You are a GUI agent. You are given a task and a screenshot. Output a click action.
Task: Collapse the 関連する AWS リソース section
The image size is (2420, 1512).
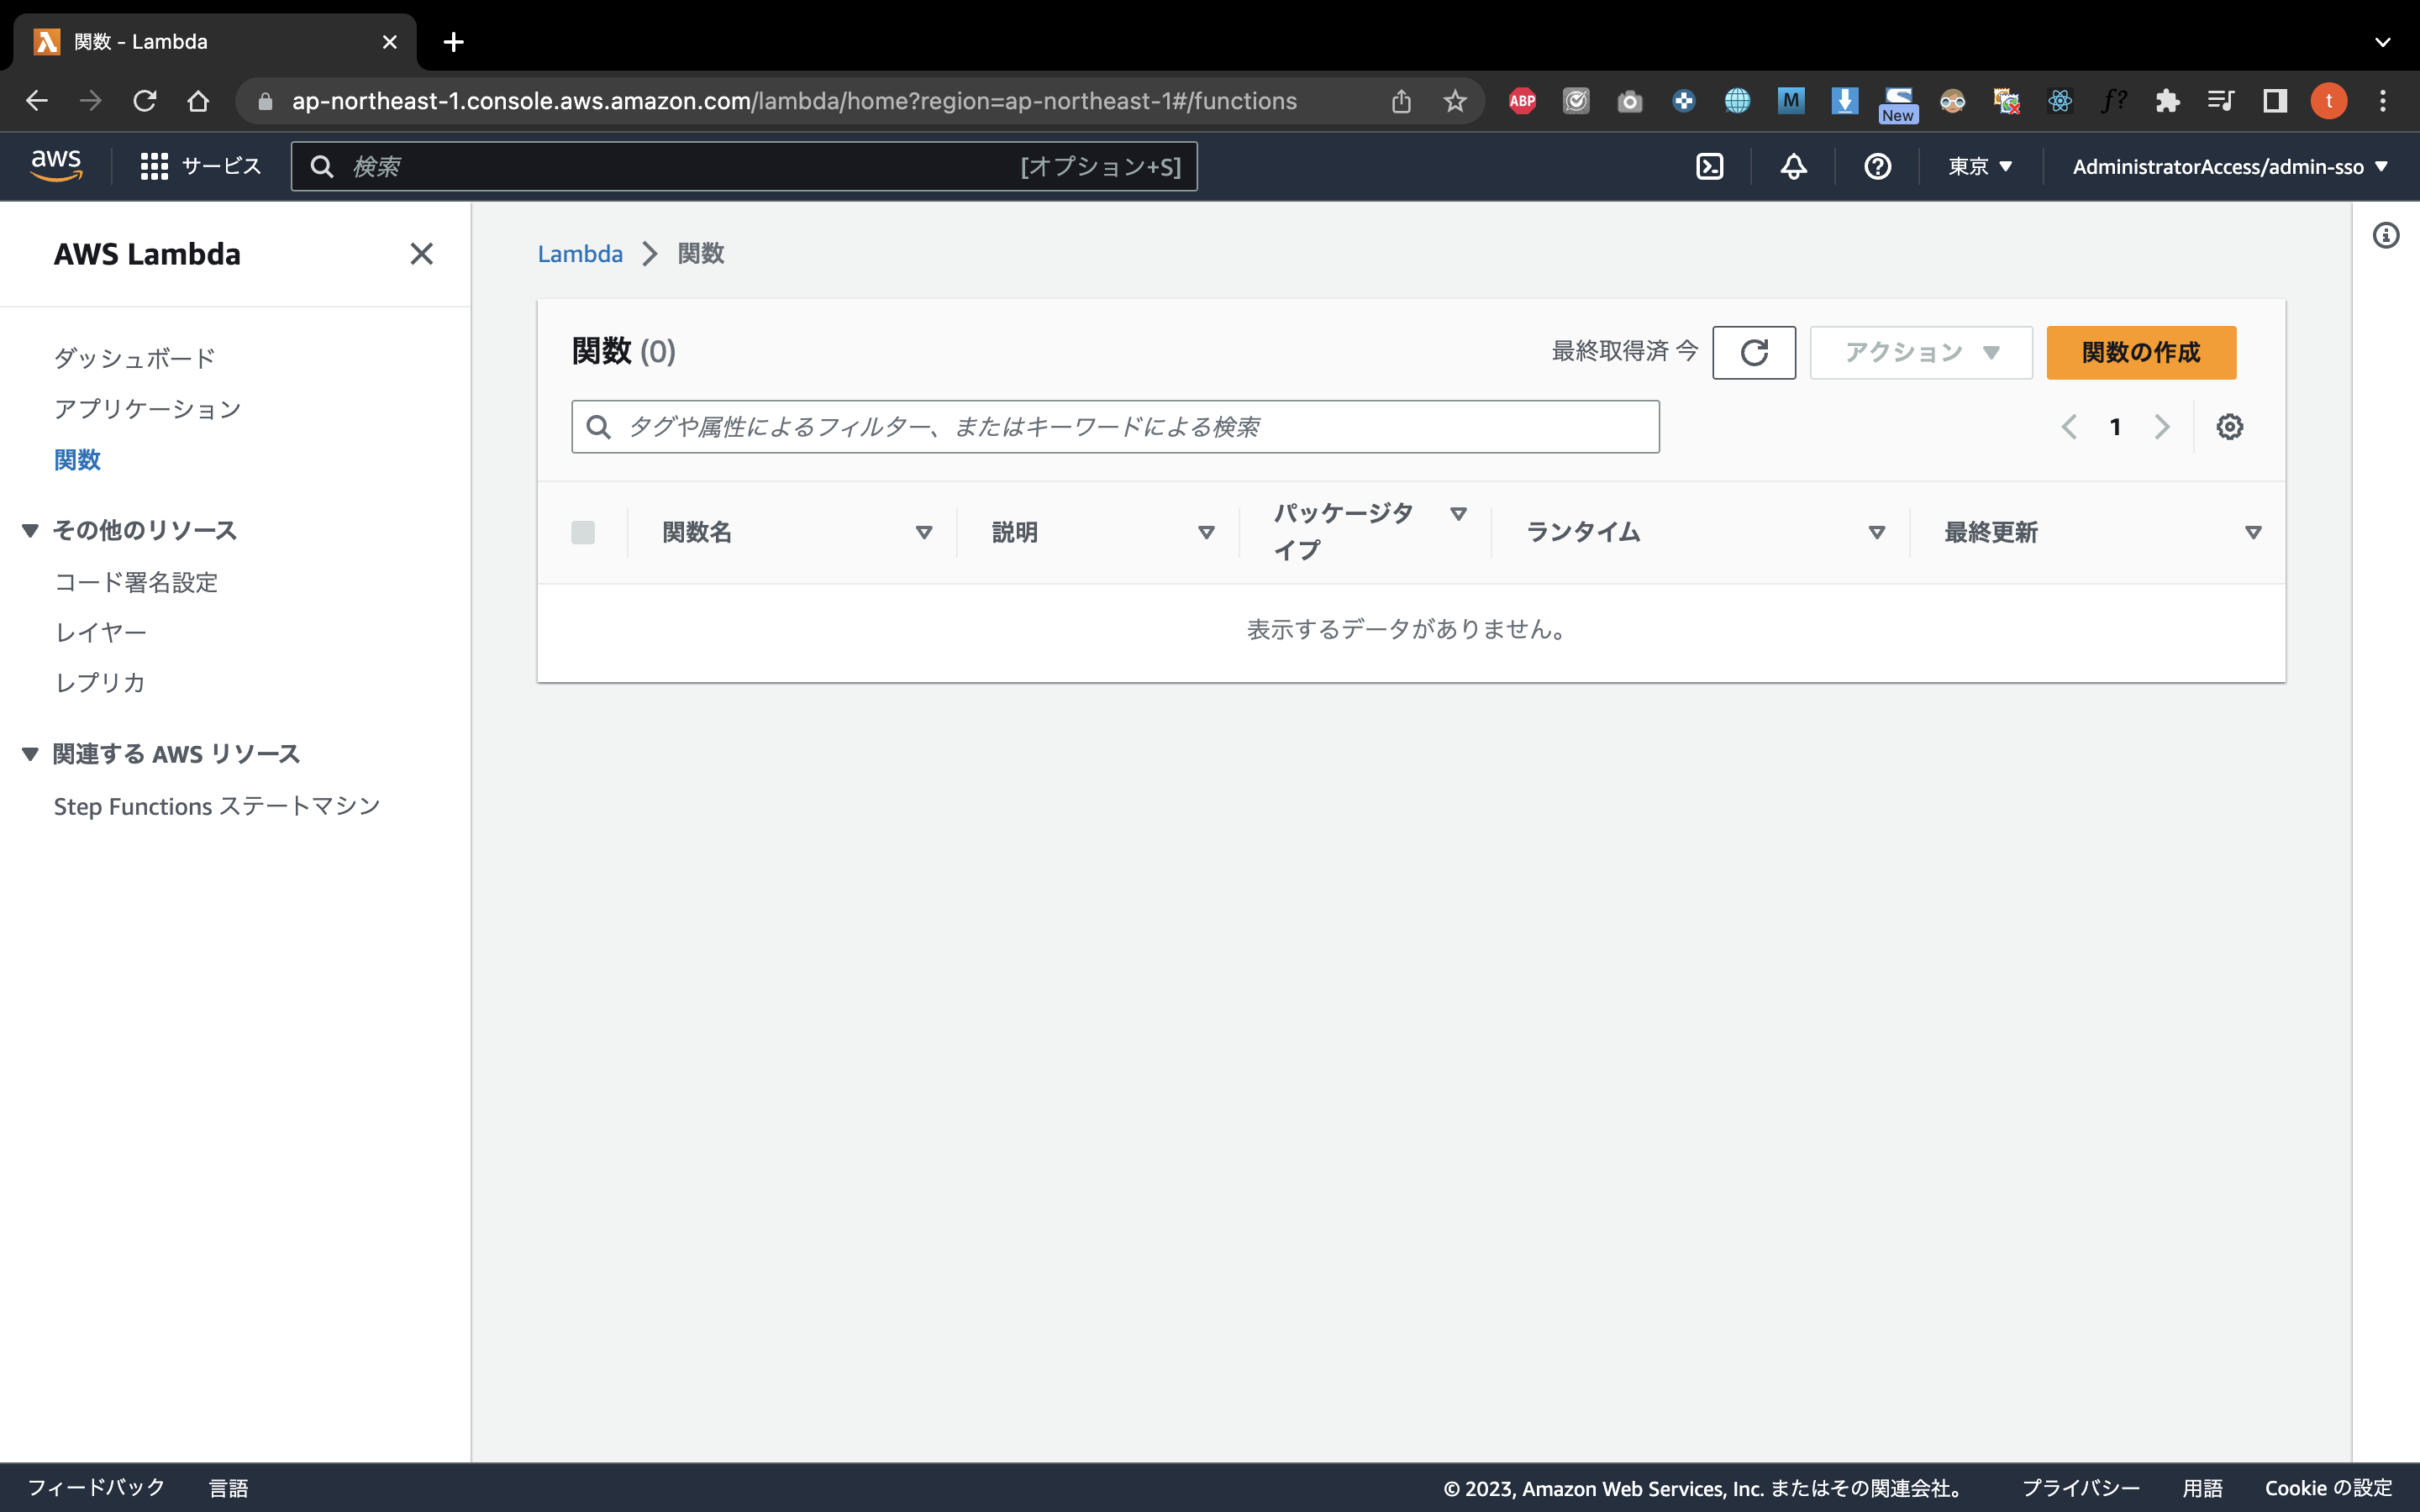(x=29, y=754)
